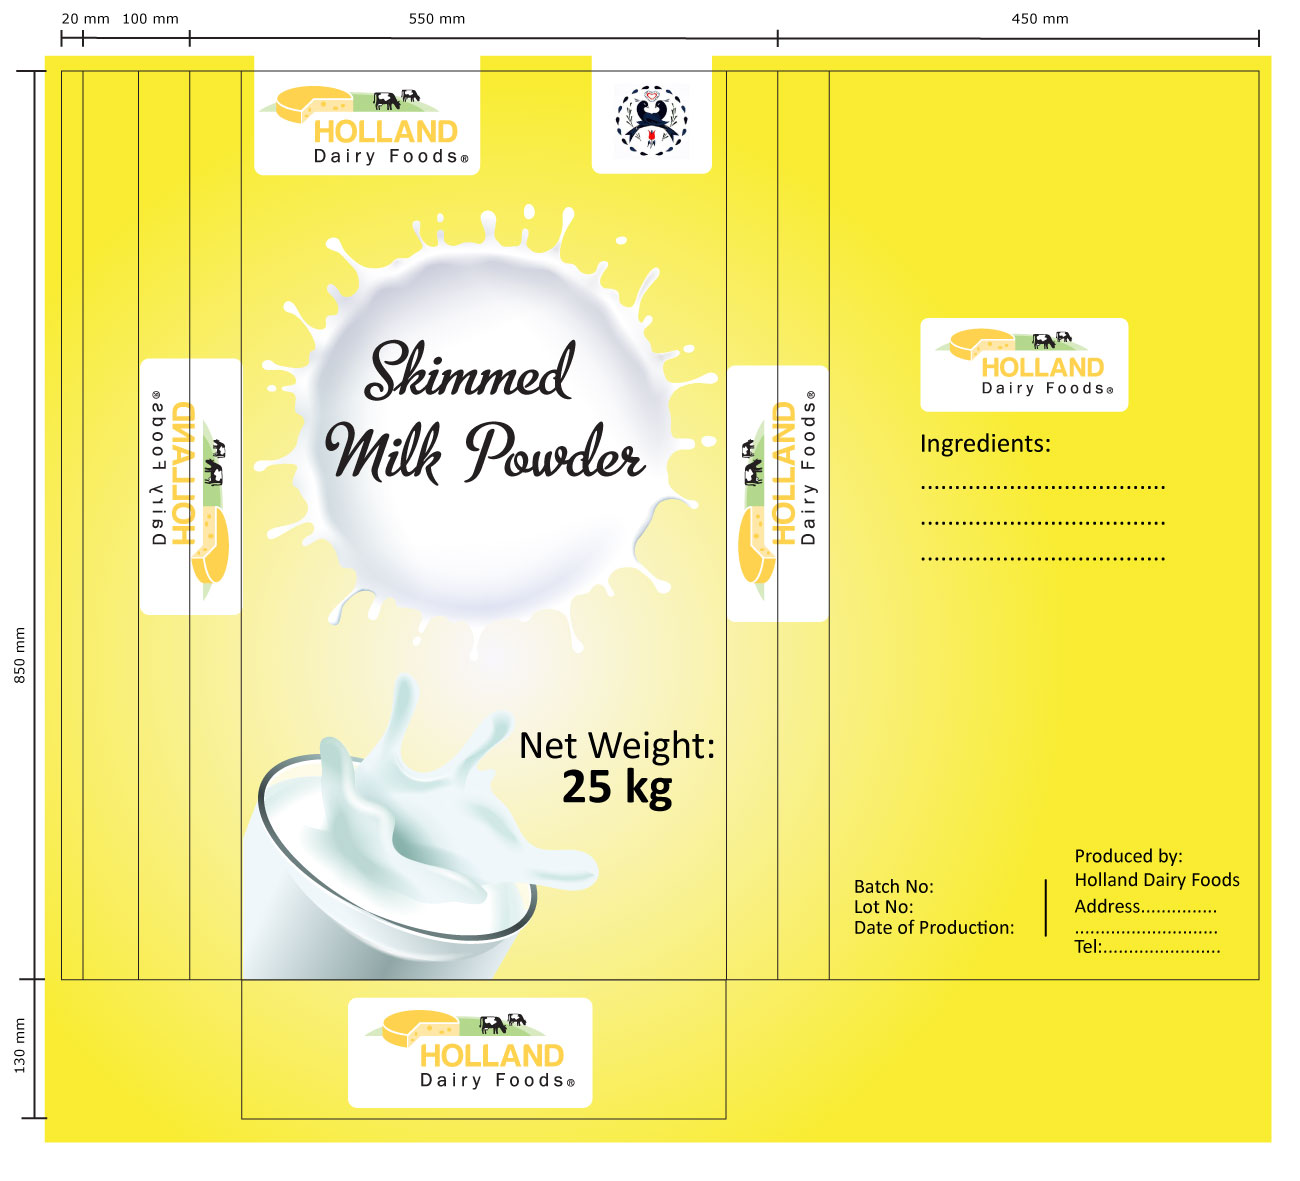Click the "Produced by:" text
The width and height of the screenshot is (1300, 1181).
pyautogui.click(x=1128, y=856)
